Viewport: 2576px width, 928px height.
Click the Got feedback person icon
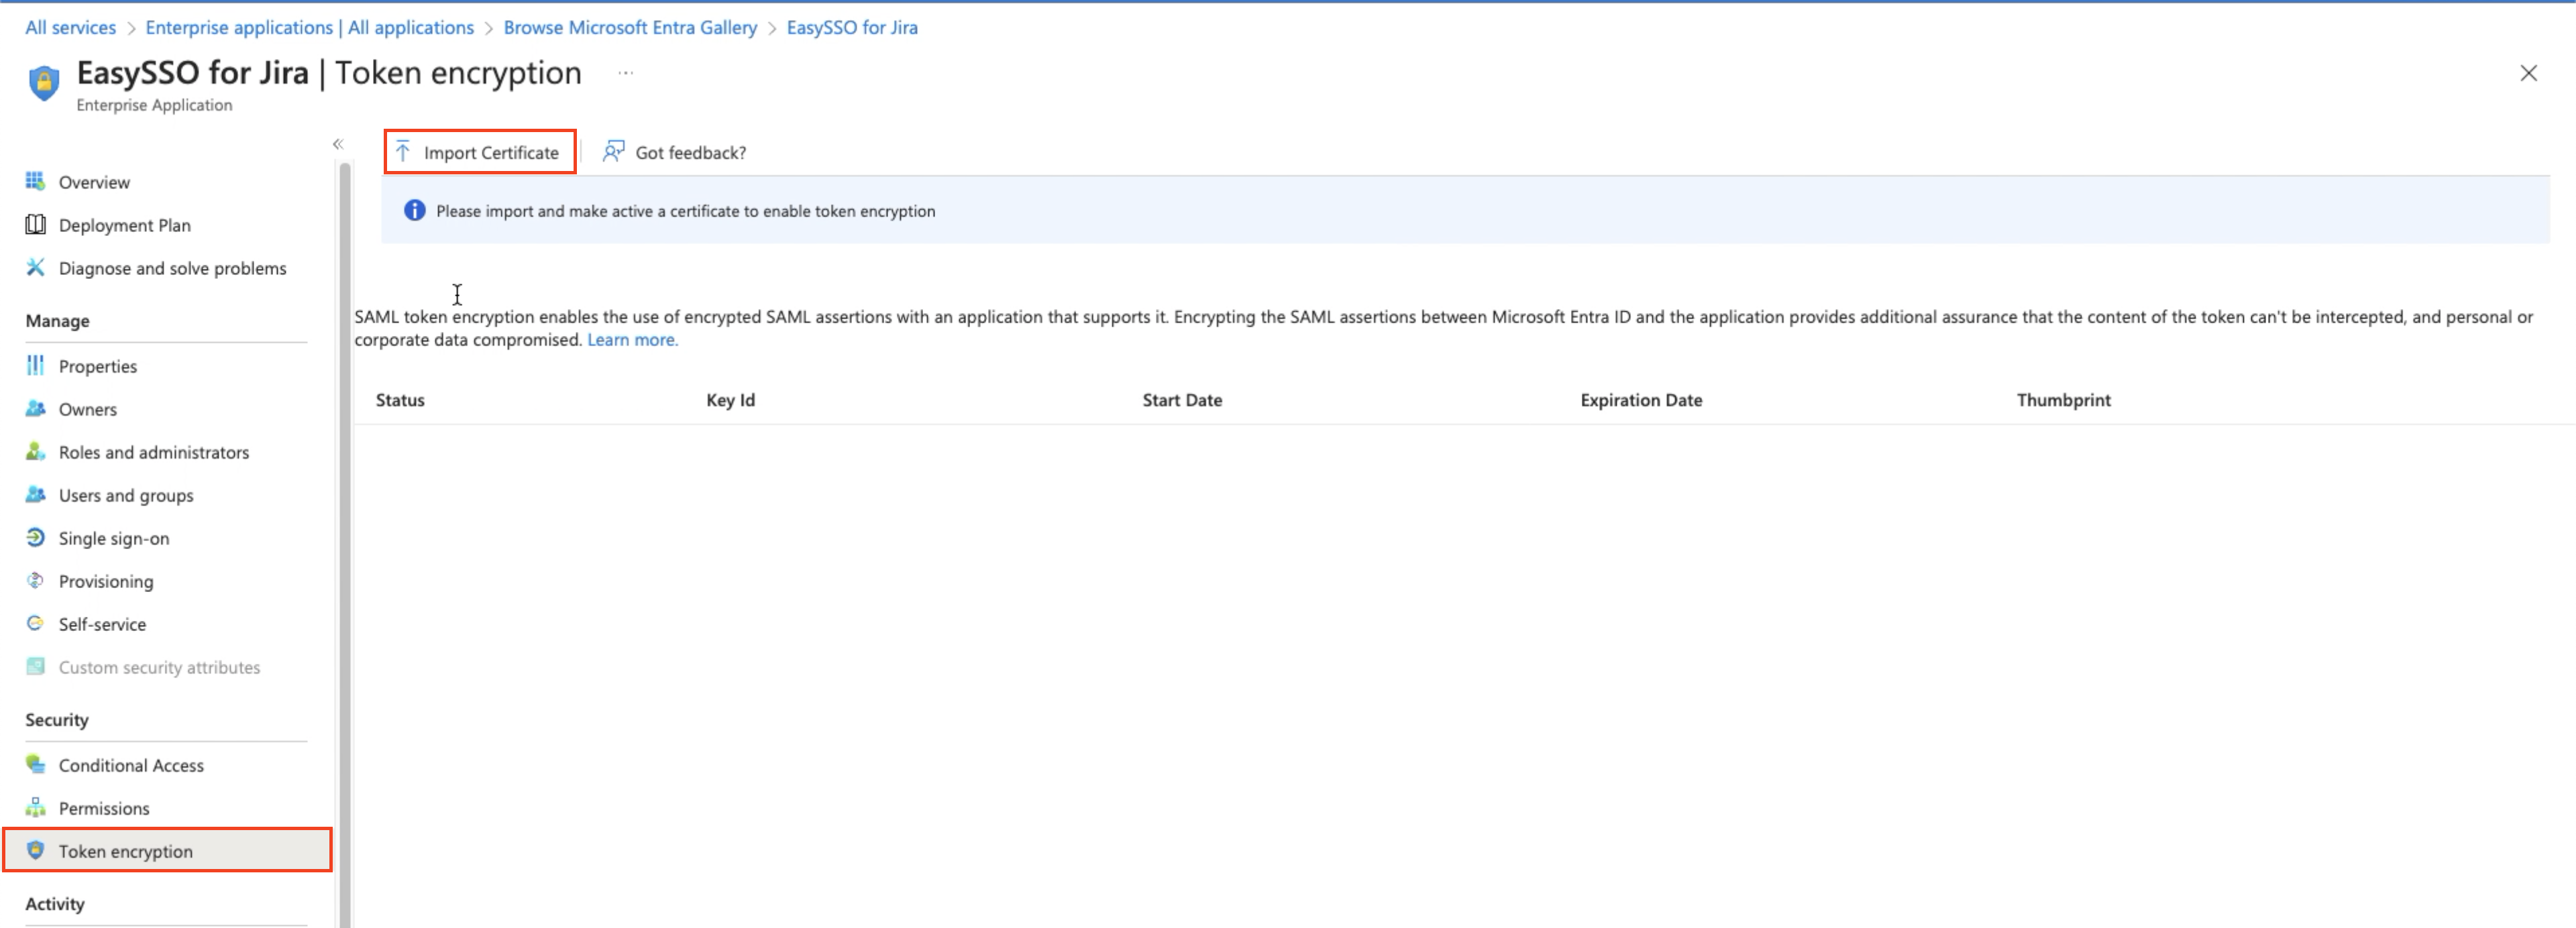point(613,151)
